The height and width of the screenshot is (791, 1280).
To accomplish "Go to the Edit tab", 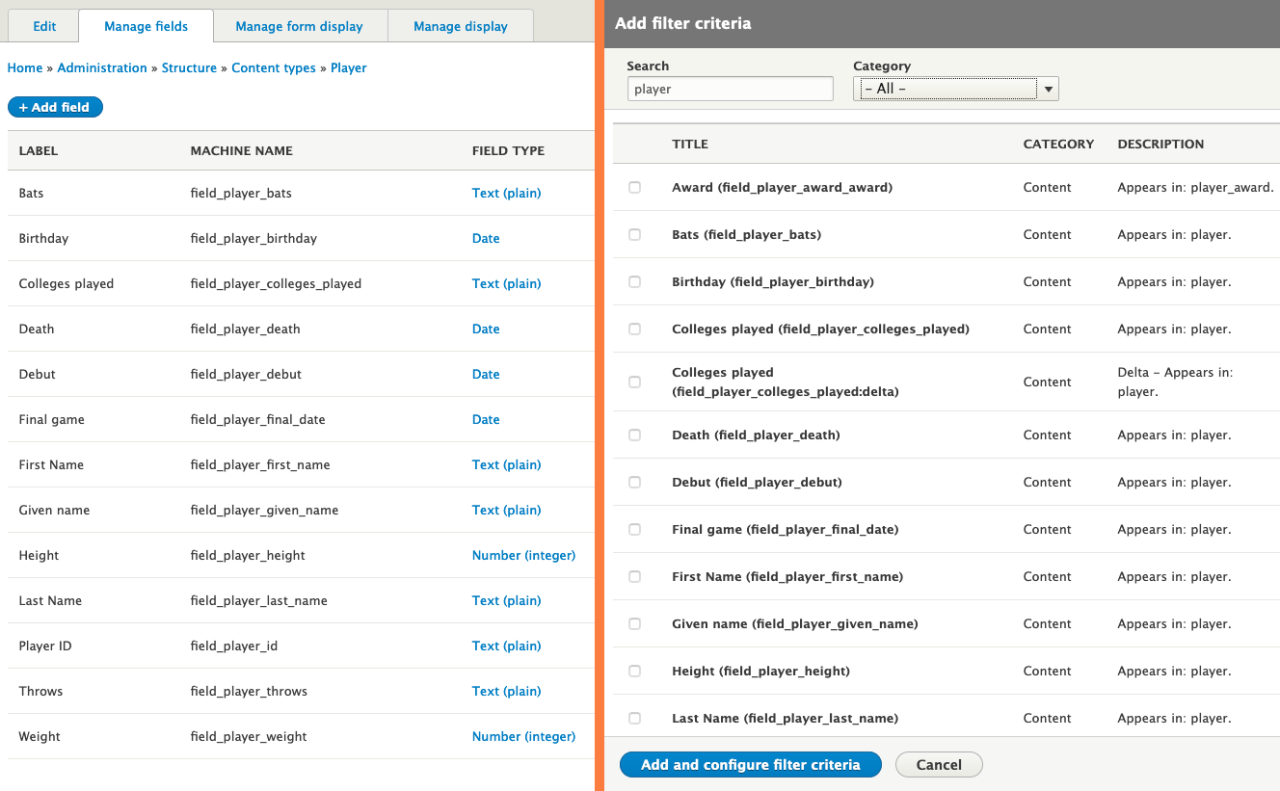I will 42,26.
